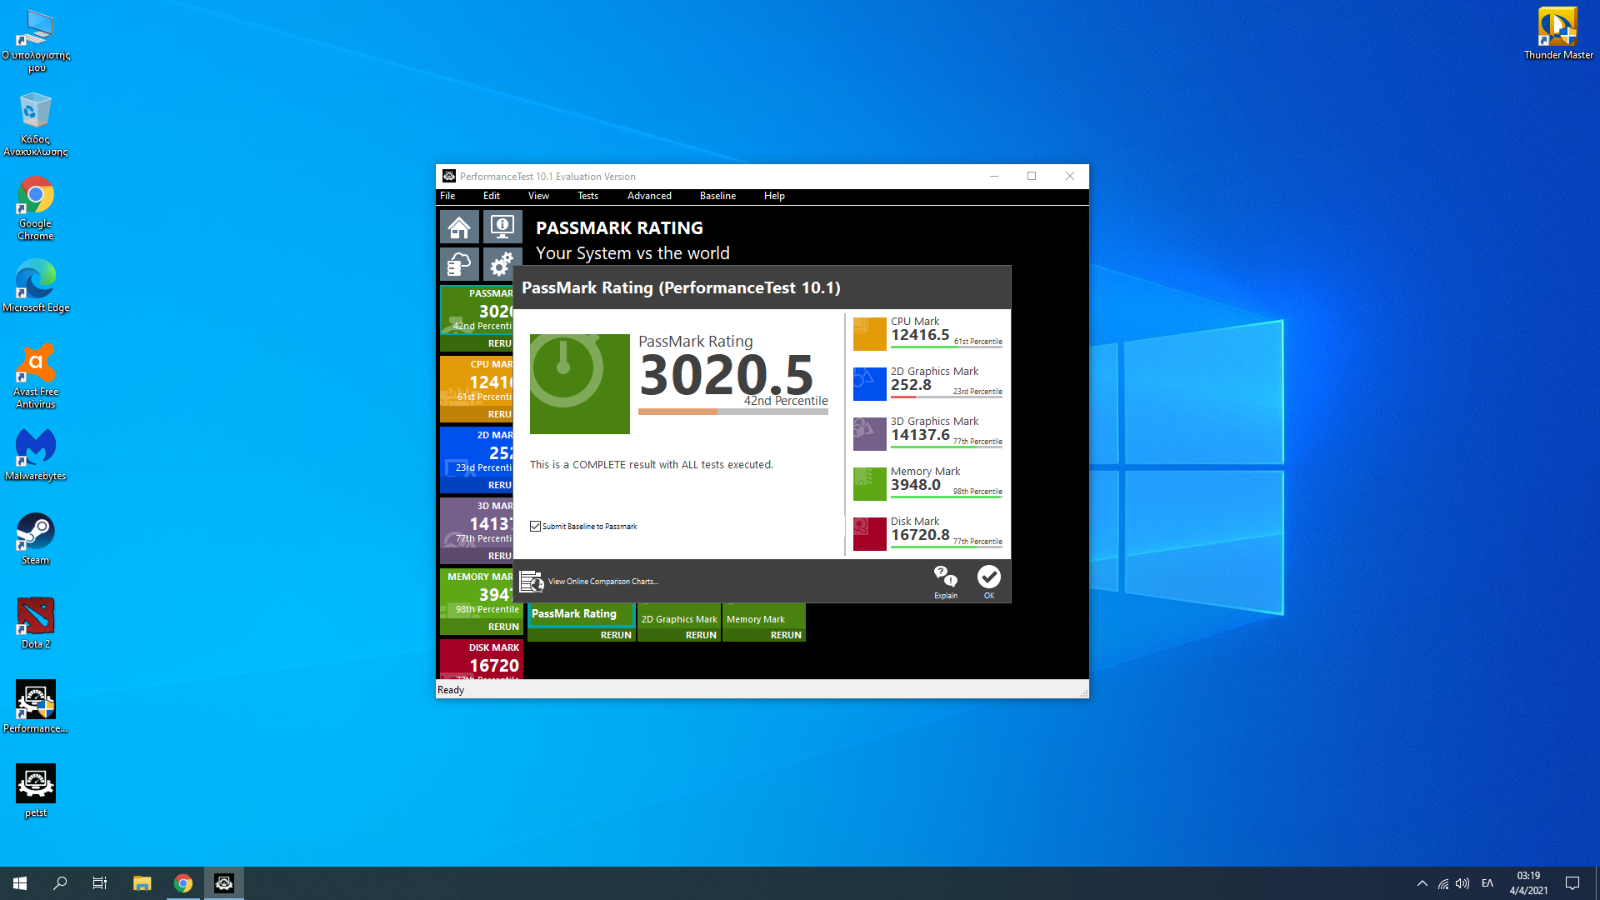Open the volume control in tray
Image resolution: width=1600 pixels, height=900 pixels.
tap(1463, 883)
